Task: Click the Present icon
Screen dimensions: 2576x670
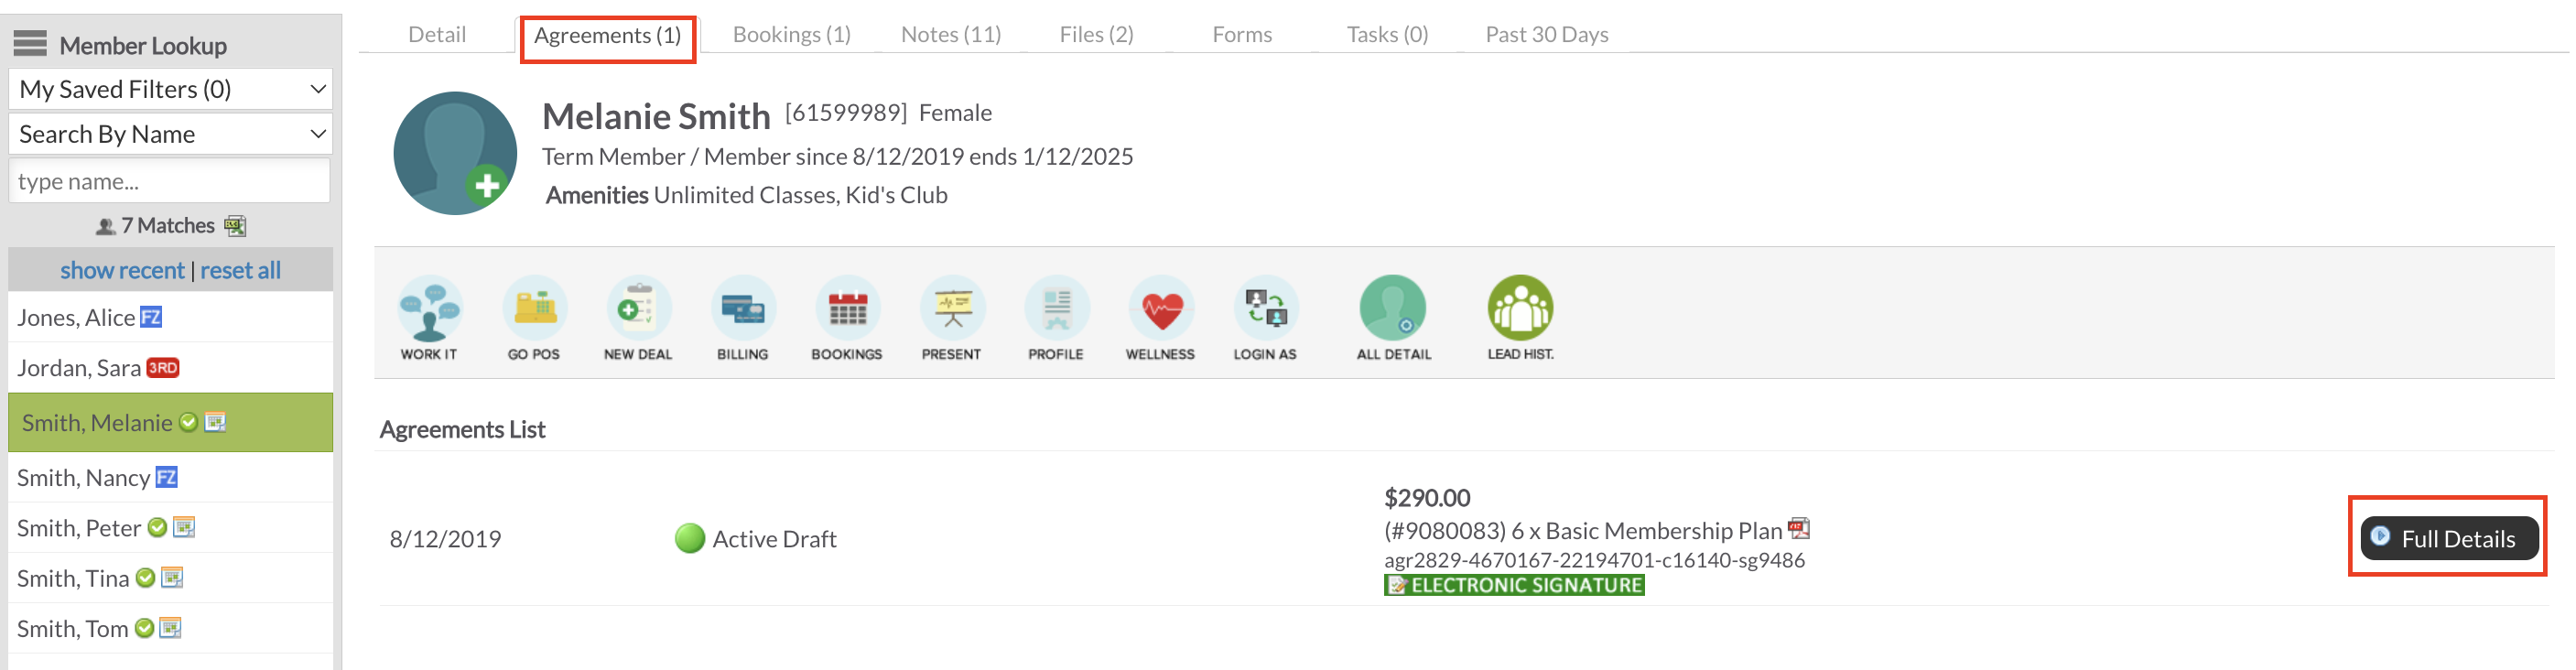Action: [952, 309]
